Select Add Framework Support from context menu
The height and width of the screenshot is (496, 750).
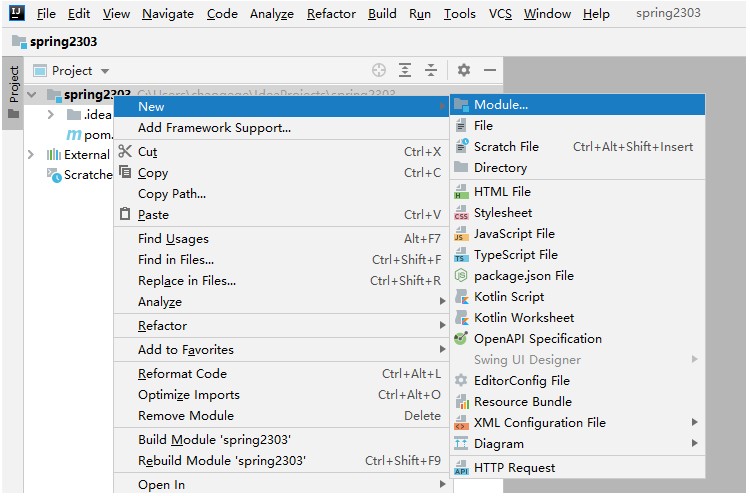point(214,128)
